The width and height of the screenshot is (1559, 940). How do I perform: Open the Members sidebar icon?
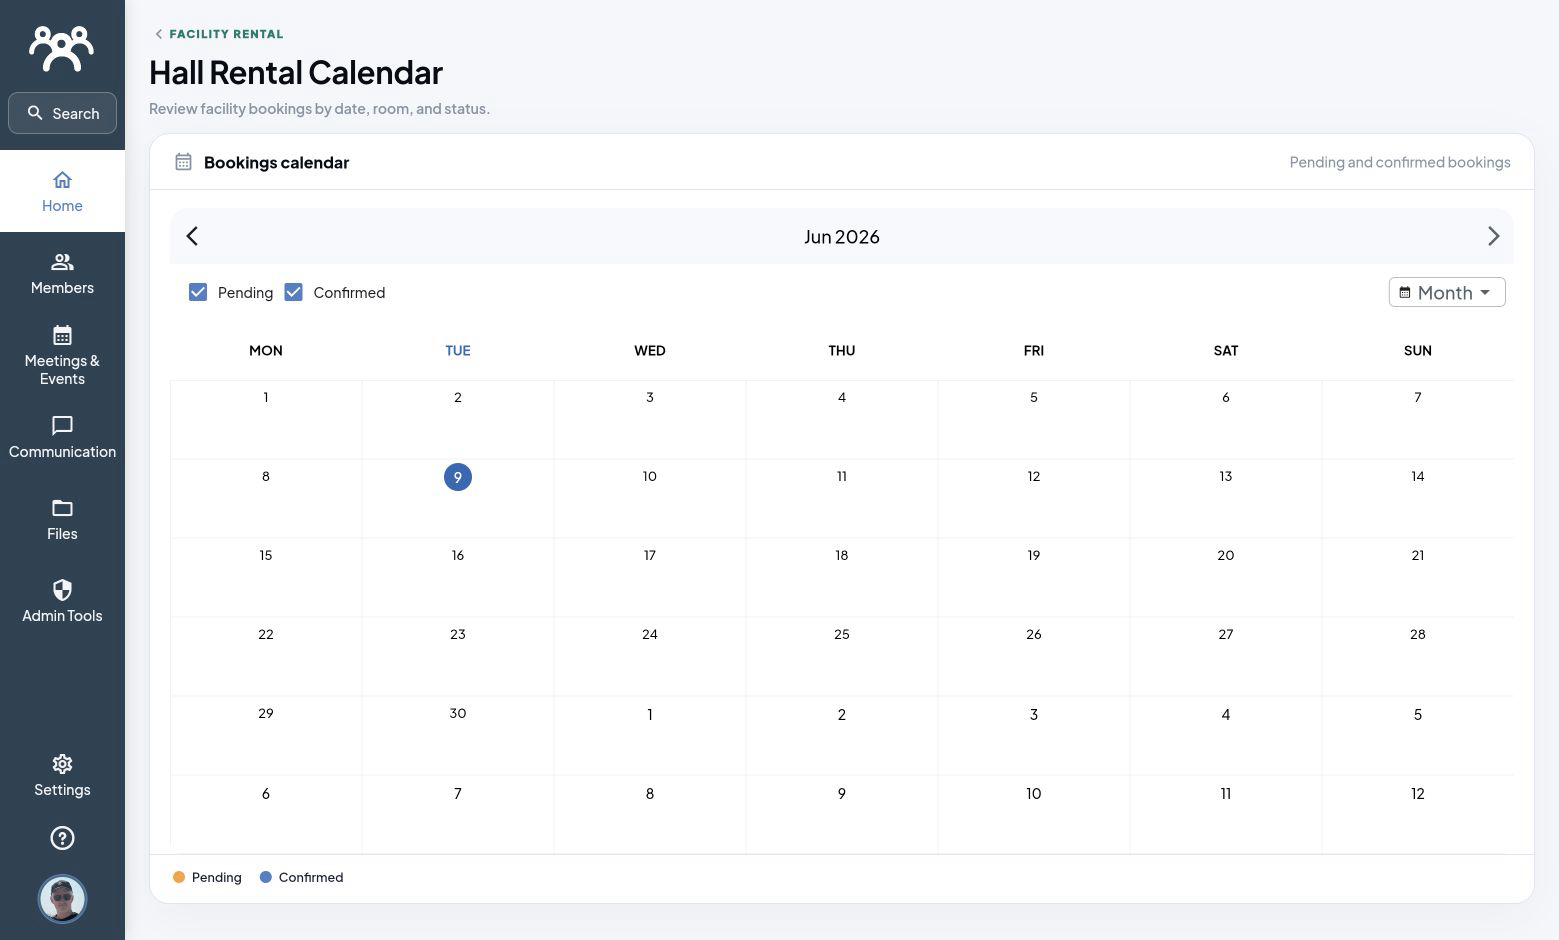coord(62,262)
